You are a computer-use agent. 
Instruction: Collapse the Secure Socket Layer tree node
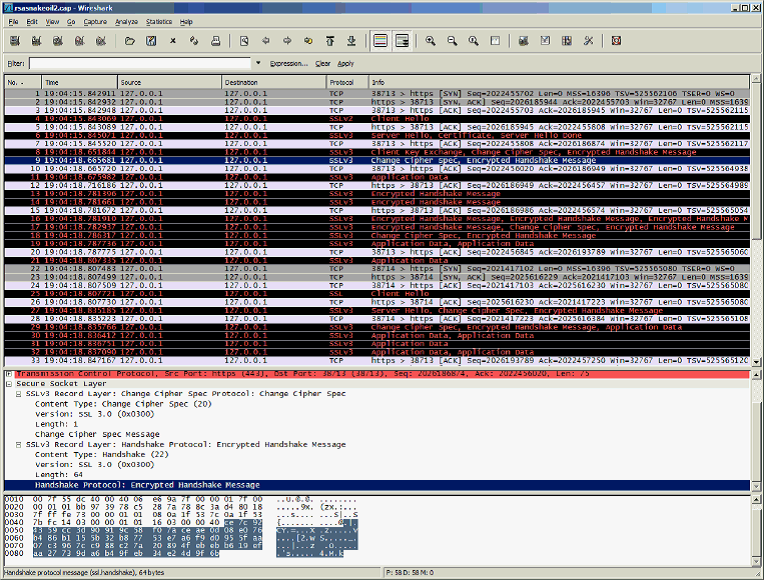click(x=9, y=384)
